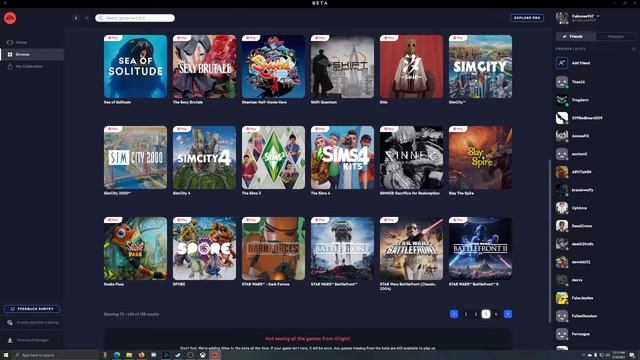
Task: Open the Snake Pass game tile
Action: (136, 249)
